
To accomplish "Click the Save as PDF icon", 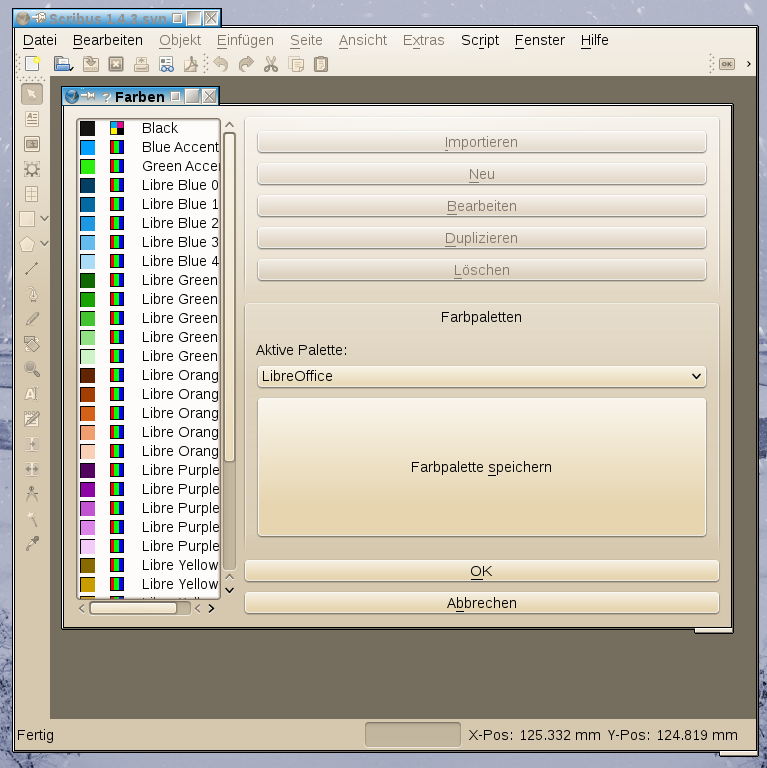I will coord(192,64).
